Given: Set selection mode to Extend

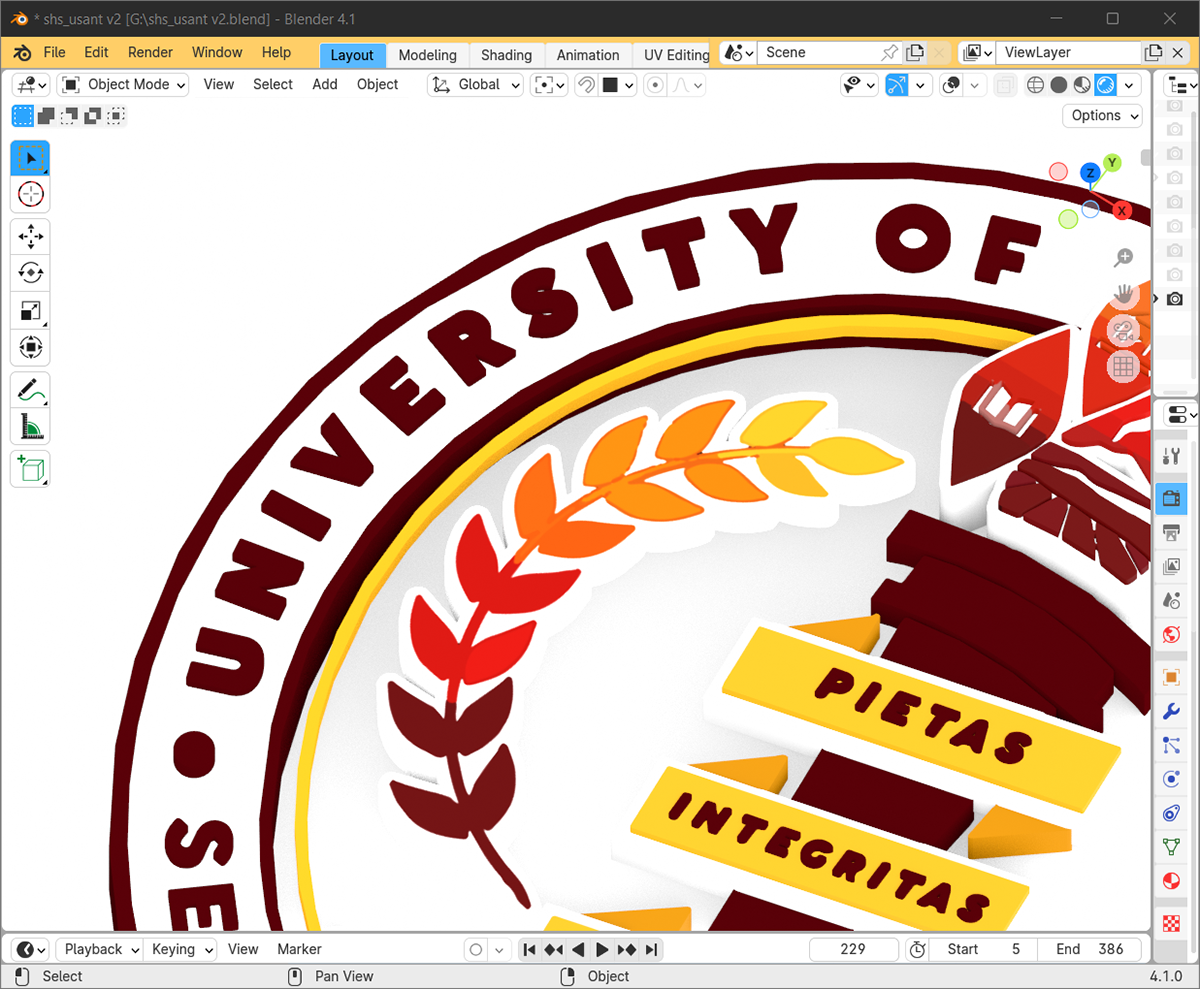Looking at the screenshot, I should [x=46, y=116].
